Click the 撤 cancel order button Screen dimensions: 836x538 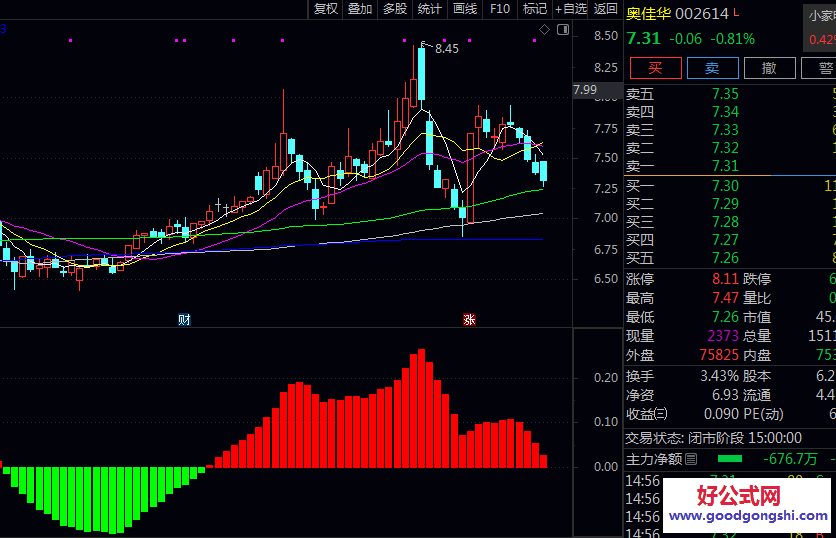pyautogui.click(x=769, y=68)
